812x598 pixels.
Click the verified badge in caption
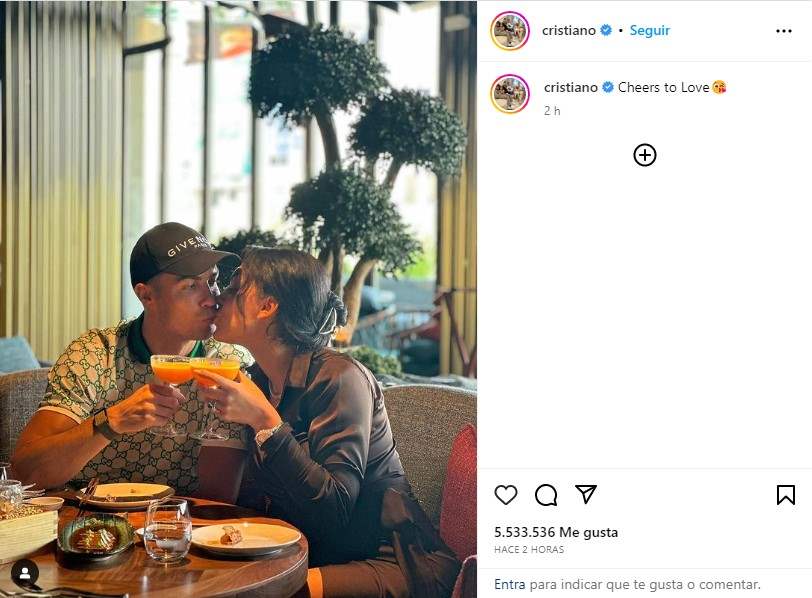click(608, 87)
